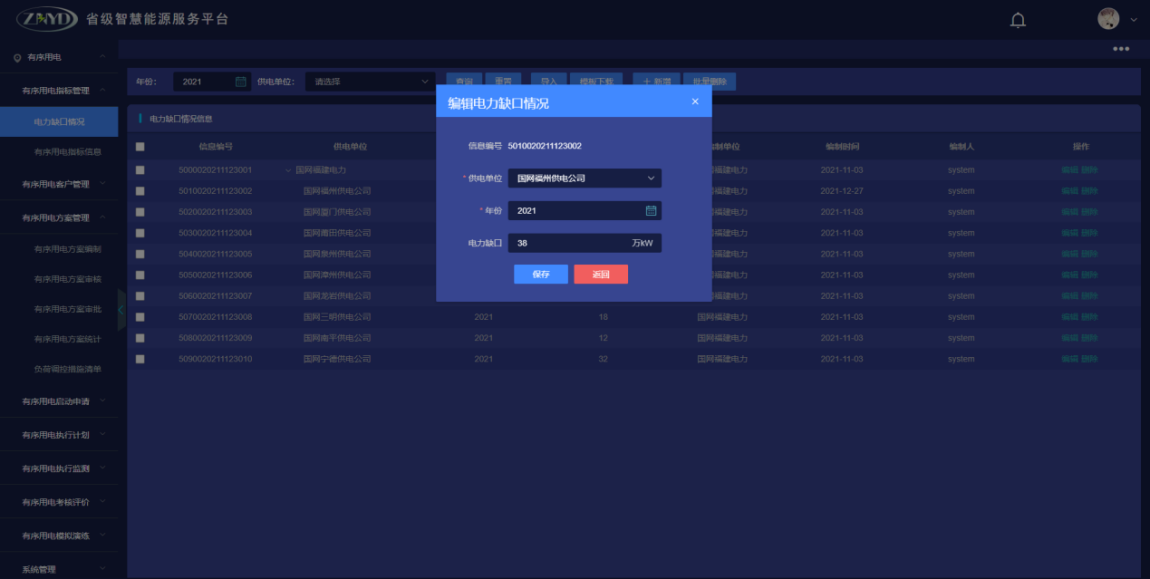Open the user avatar menu

pyautogui.click(x=1108, y=19)
